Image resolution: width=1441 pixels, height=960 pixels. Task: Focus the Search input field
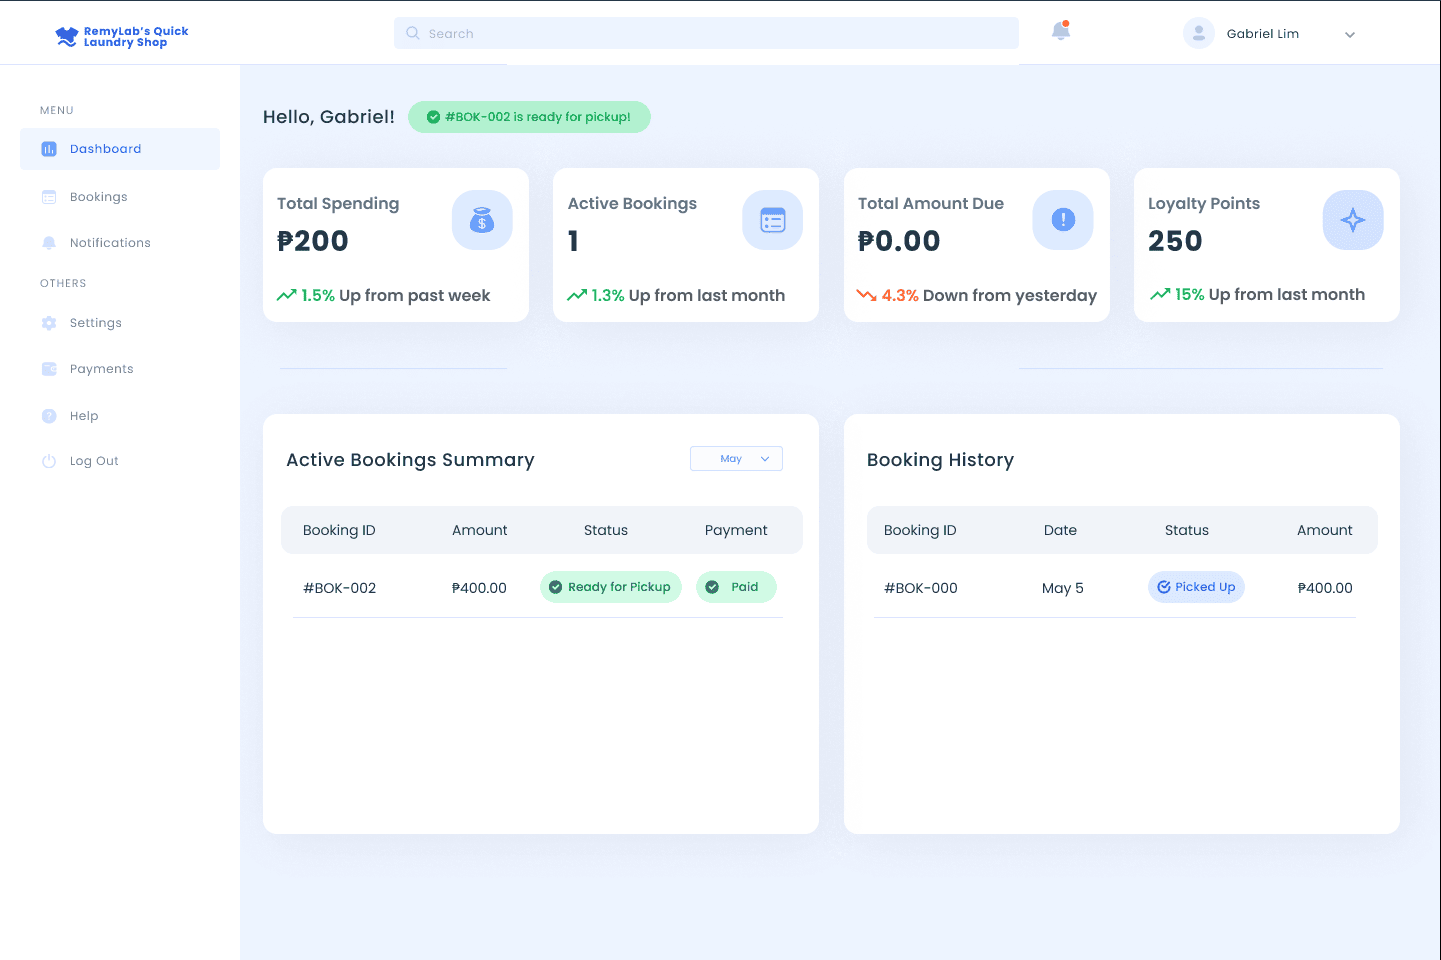[x=720, y=33]
